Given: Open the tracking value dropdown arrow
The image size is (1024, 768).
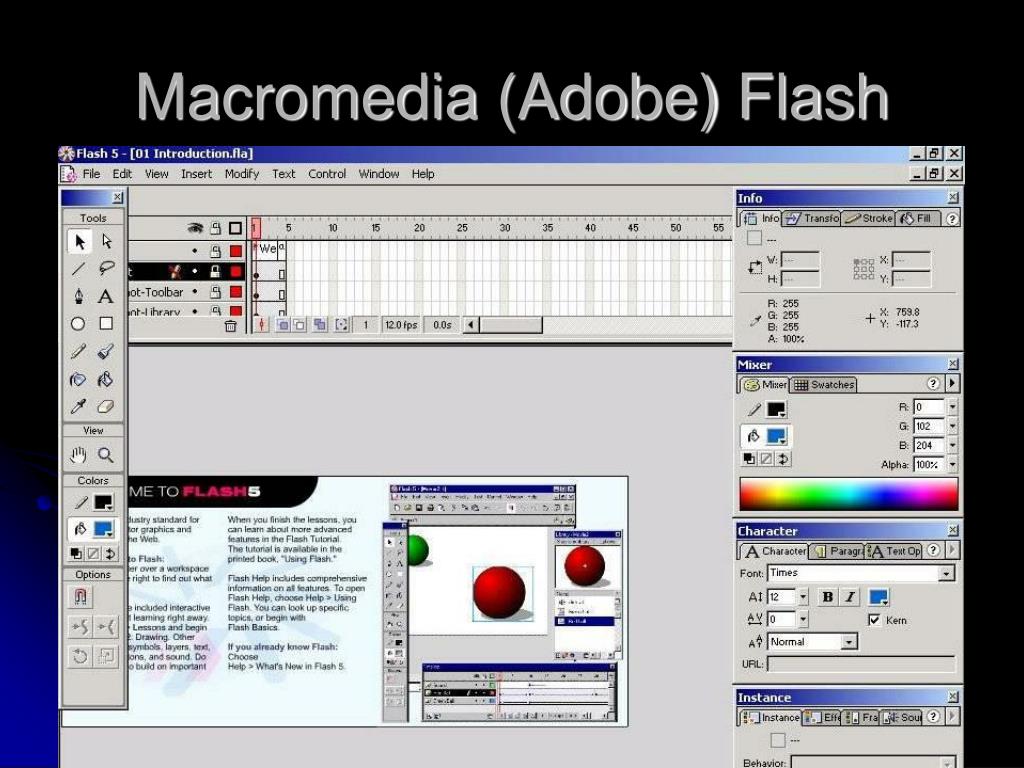Looking at the screenshot, I should 803,619.
